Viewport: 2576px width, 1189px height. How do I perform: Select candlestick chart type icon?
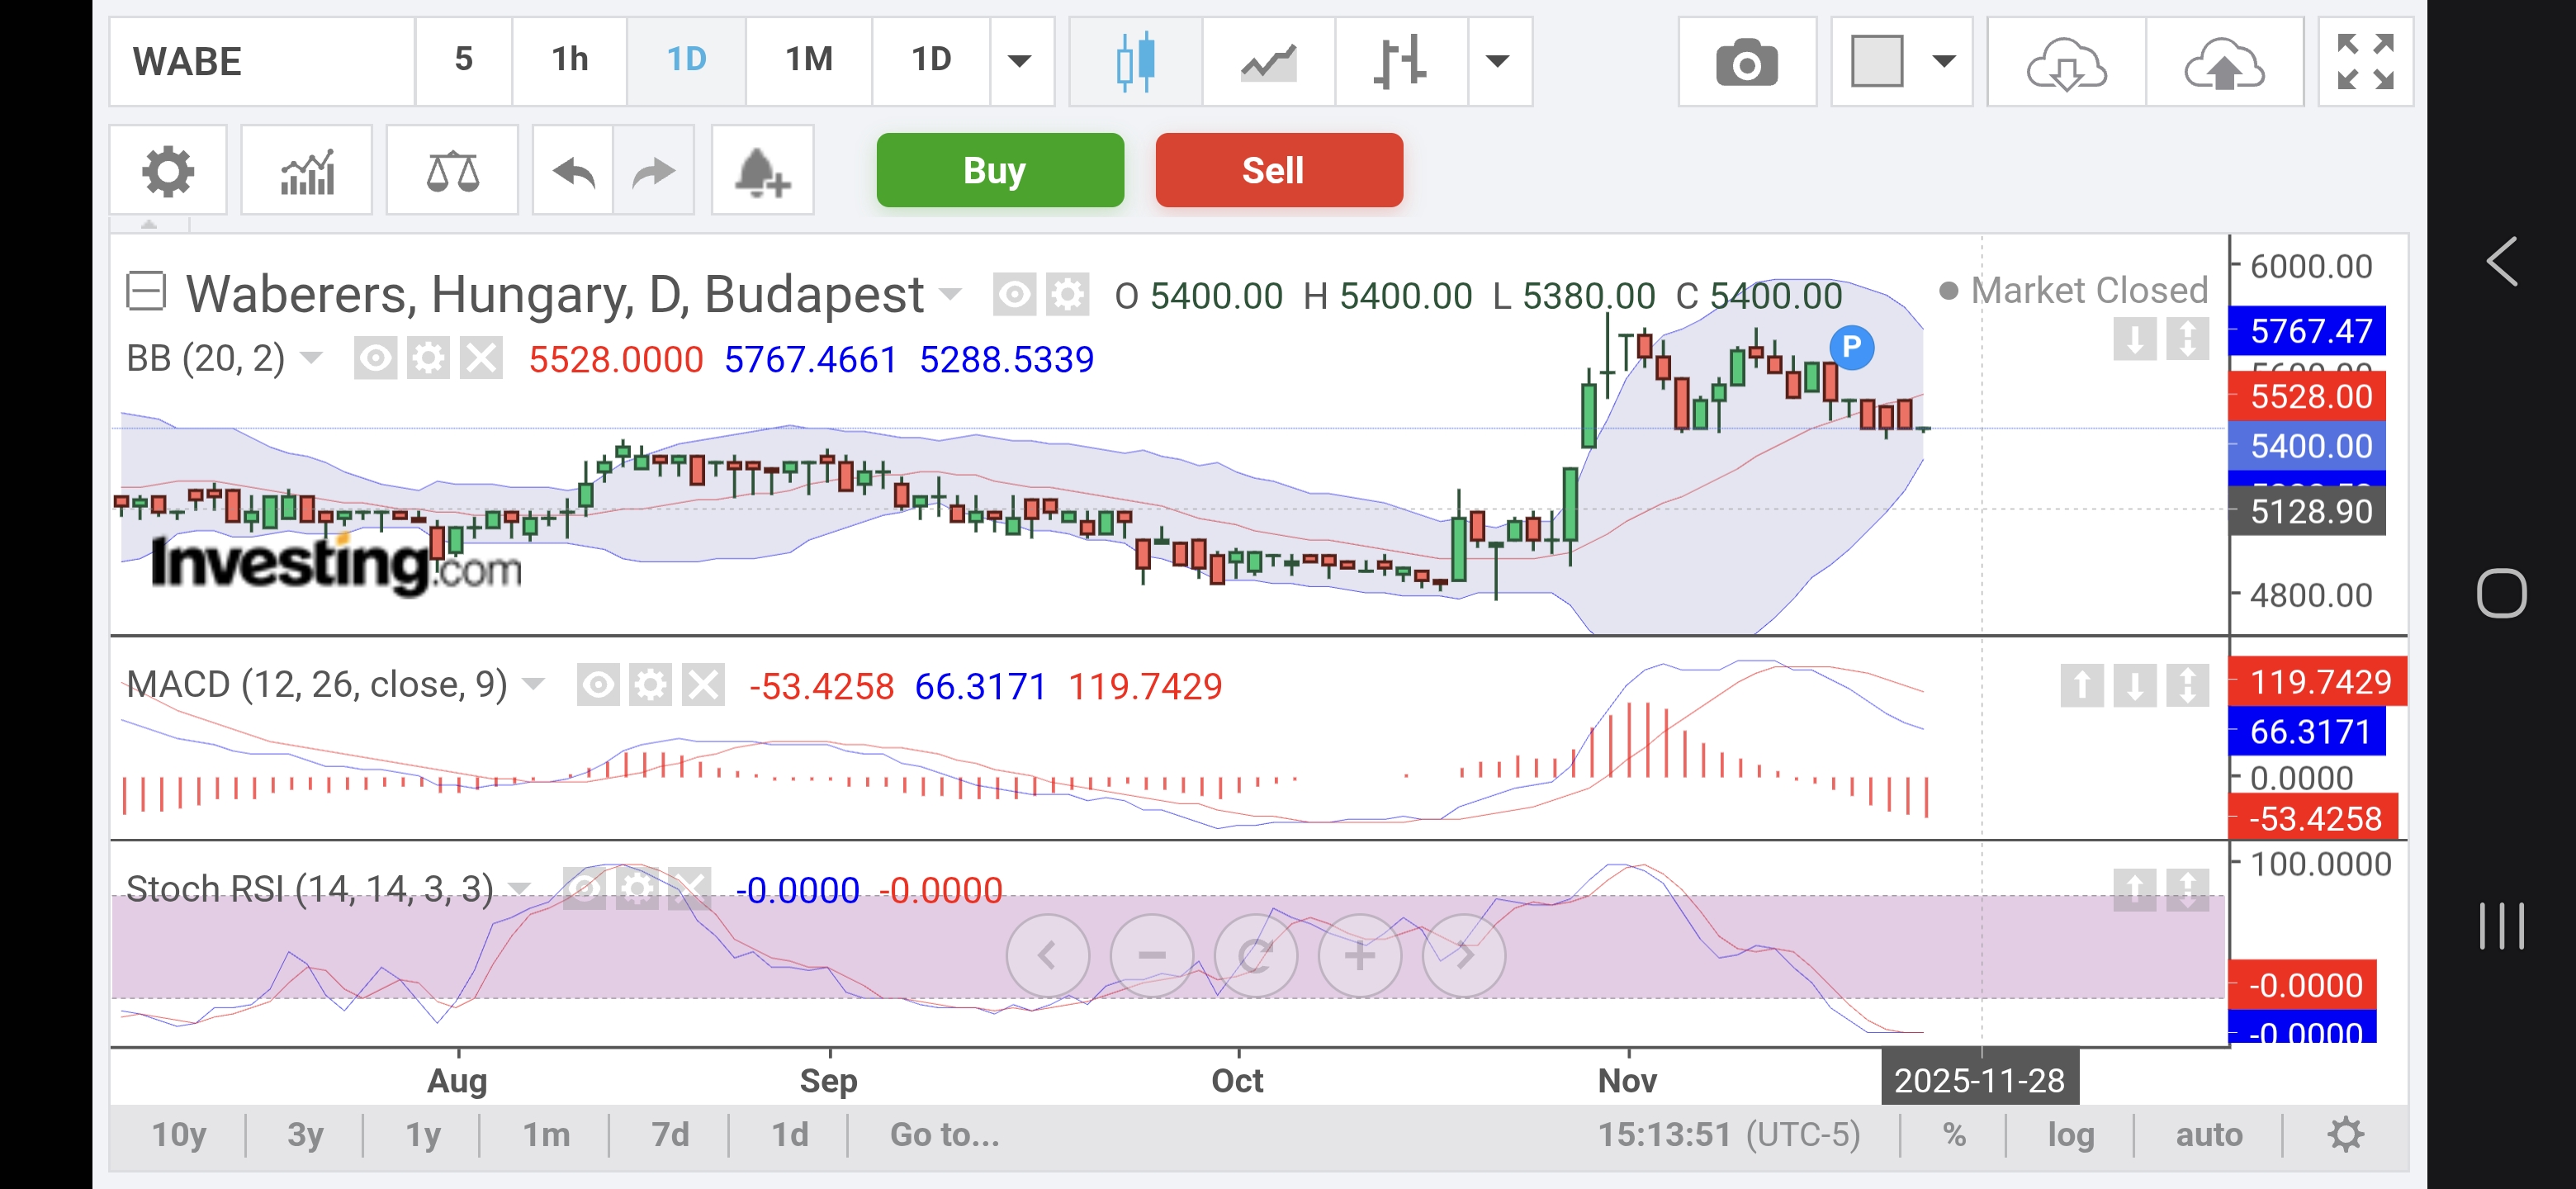pyautogui.click(x=1135, y=62)
